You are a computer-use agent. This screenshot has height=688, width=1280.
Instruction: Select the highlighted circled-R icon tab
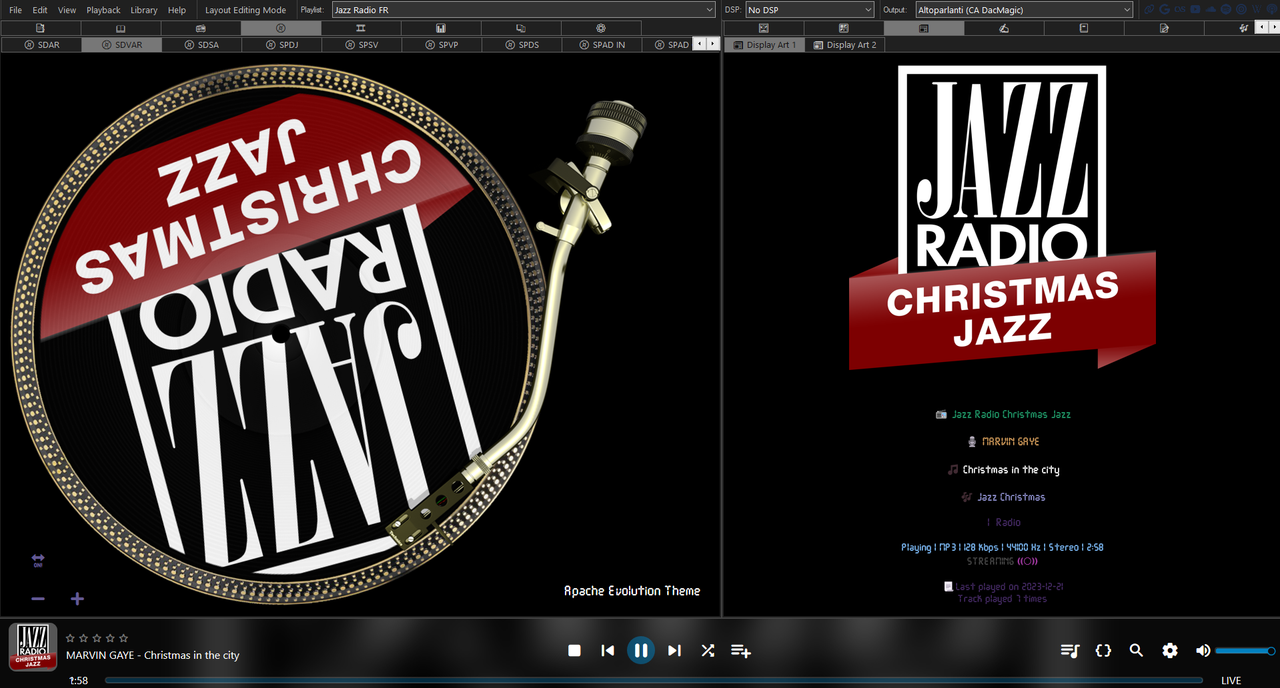(280, 28)
